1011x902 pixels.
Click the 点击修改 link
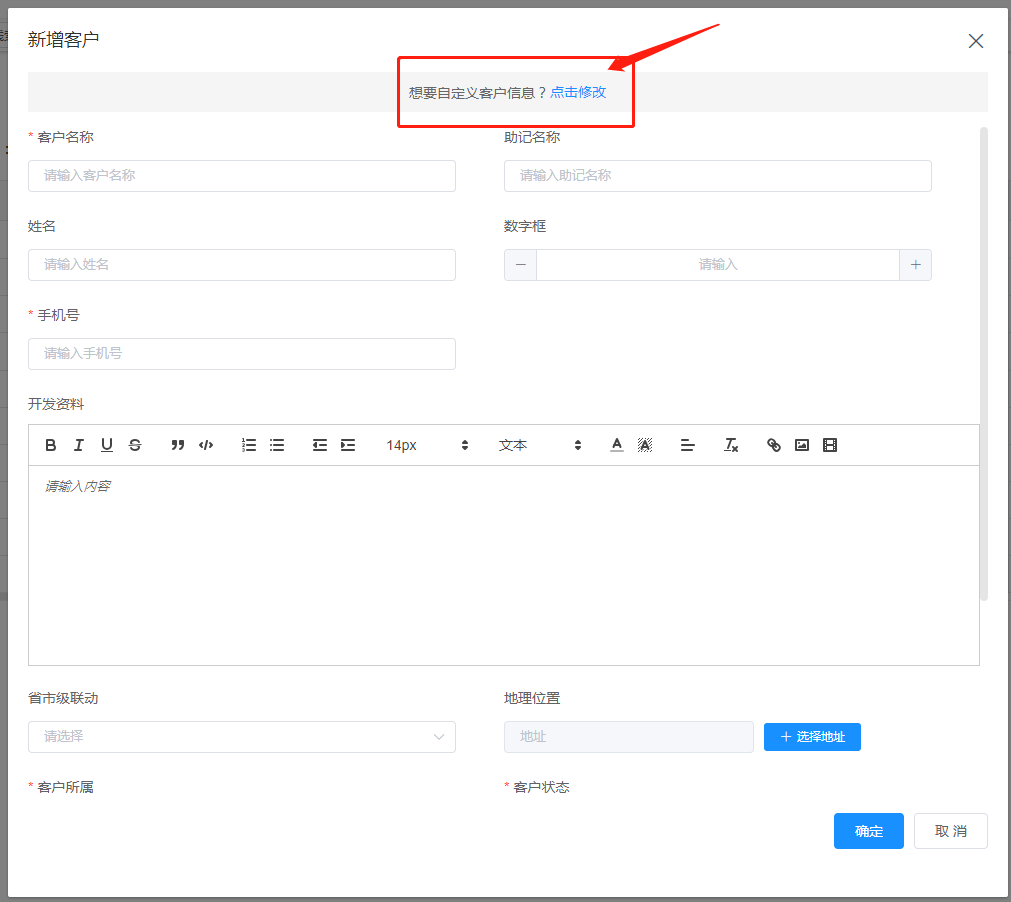[578, 92]
